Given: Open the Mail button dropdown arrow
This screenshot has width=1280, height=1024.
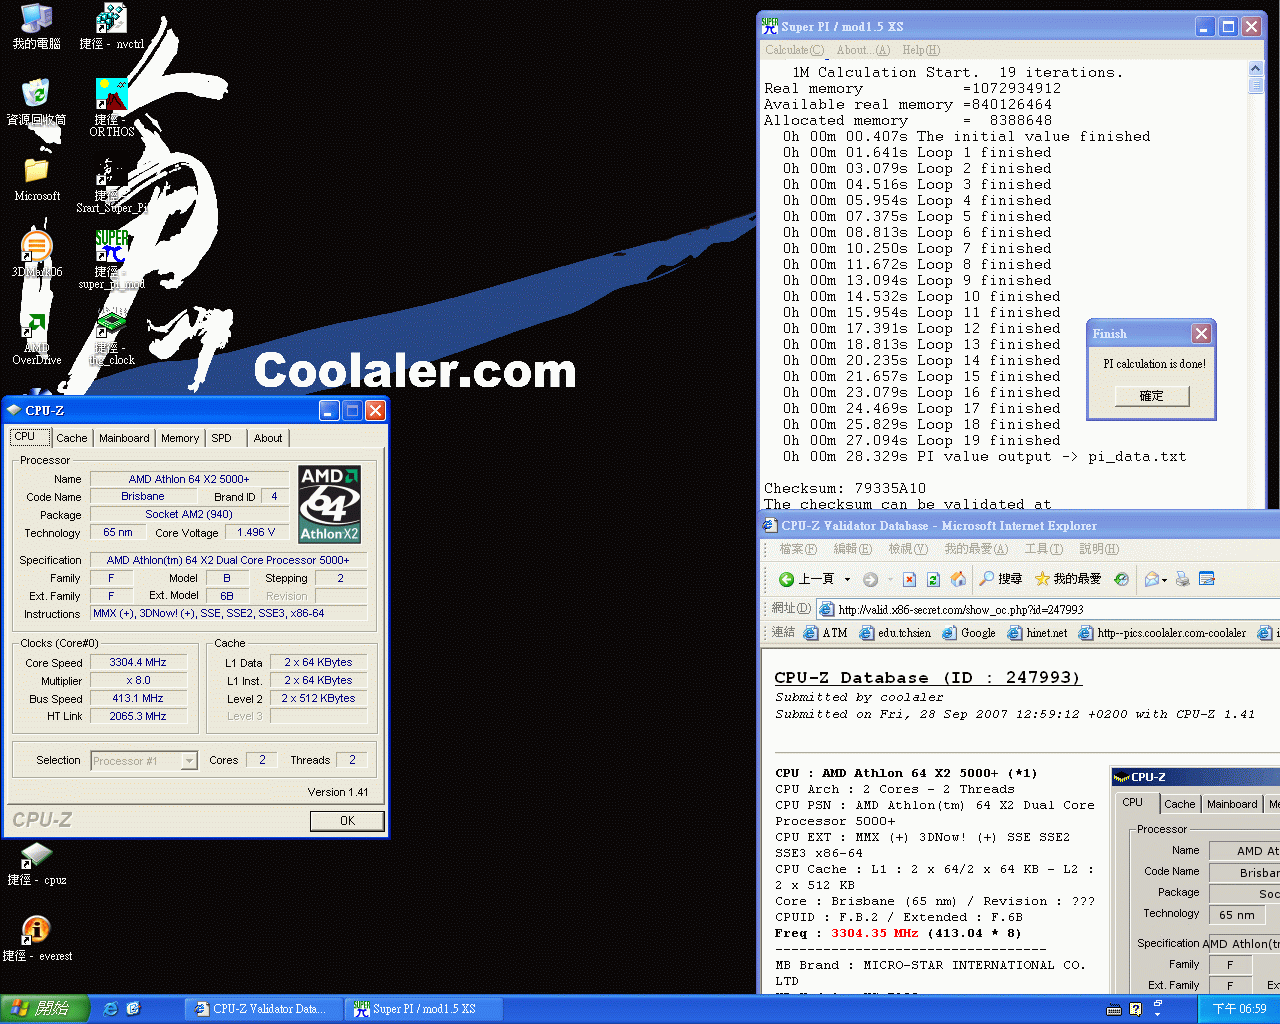Looking at the screenshot, I should (1164, 579).
